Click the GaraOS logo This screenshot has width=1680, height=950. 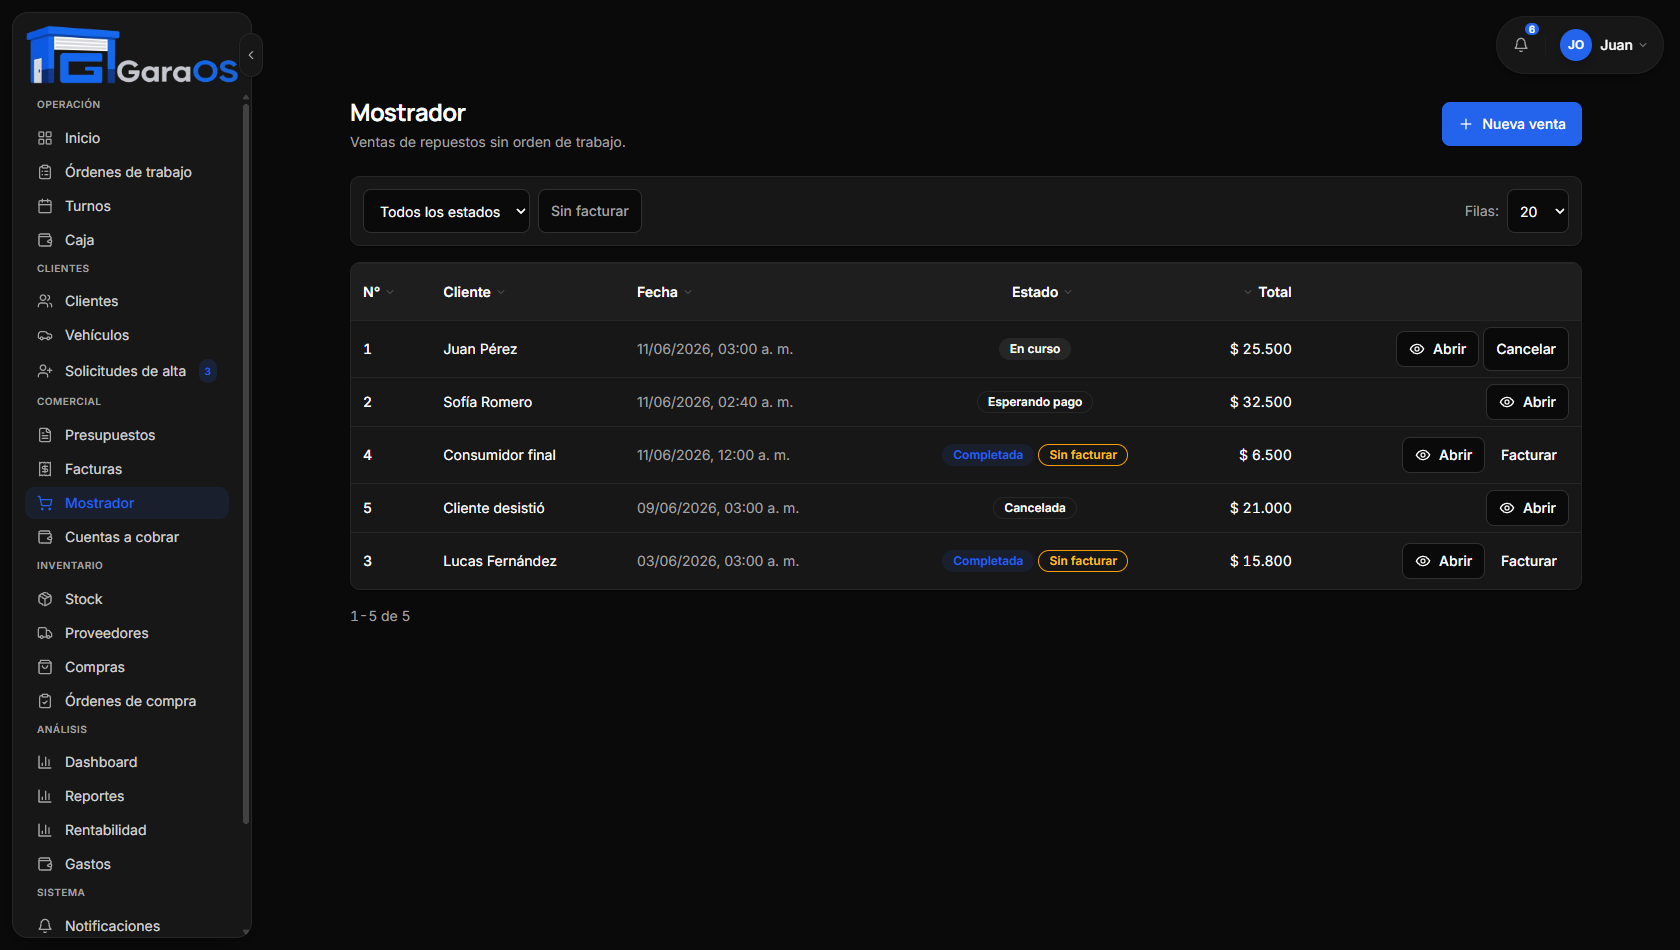pos(133,56)
